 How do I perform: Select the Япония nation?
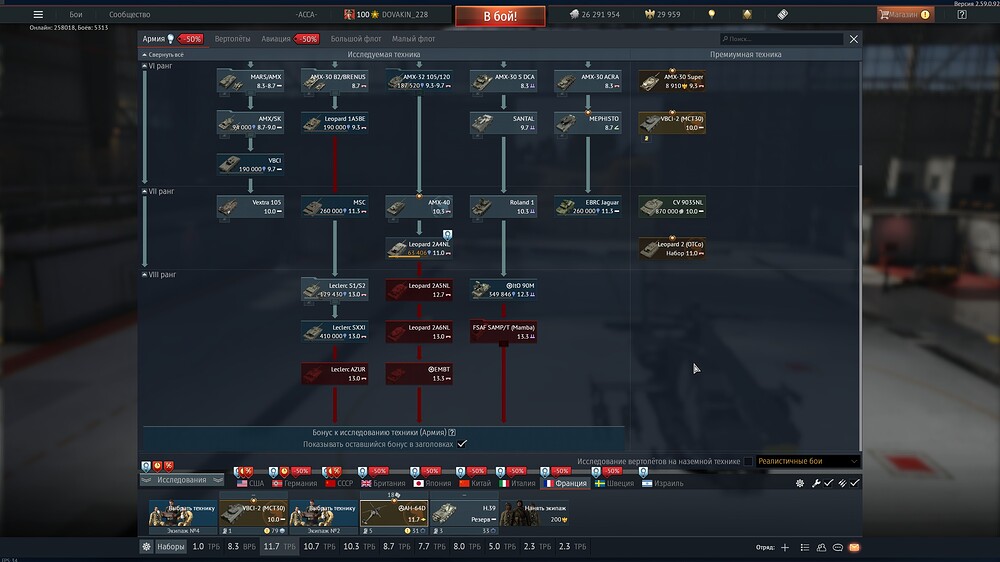[432, 484]
